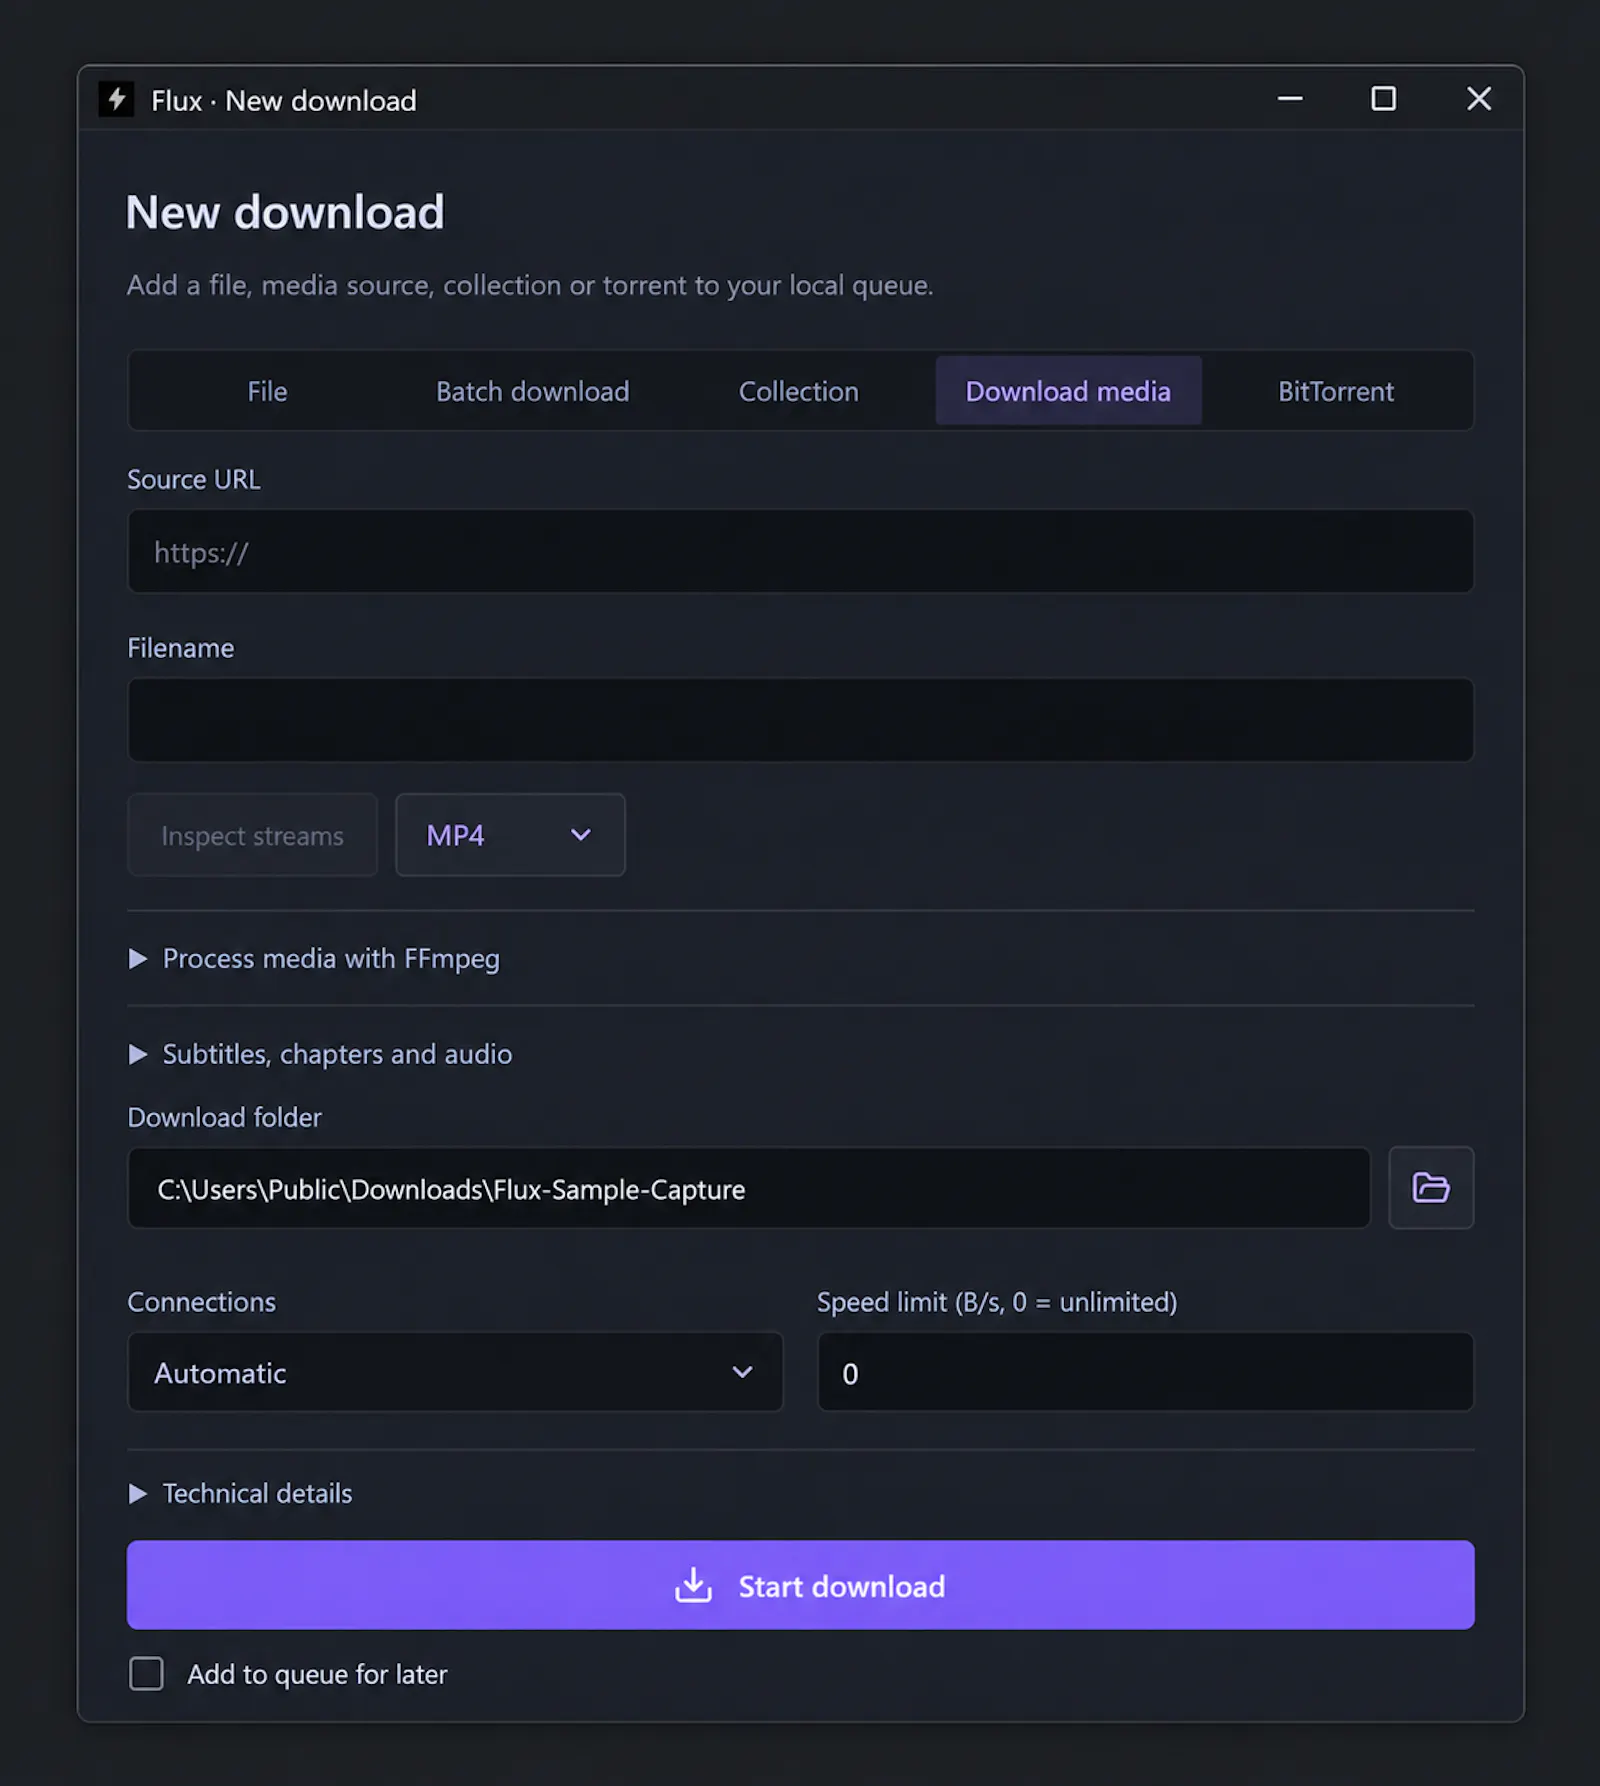Click the Flux lightning bolt app icon
1600x1786 pixels.
tap(116, 99)
